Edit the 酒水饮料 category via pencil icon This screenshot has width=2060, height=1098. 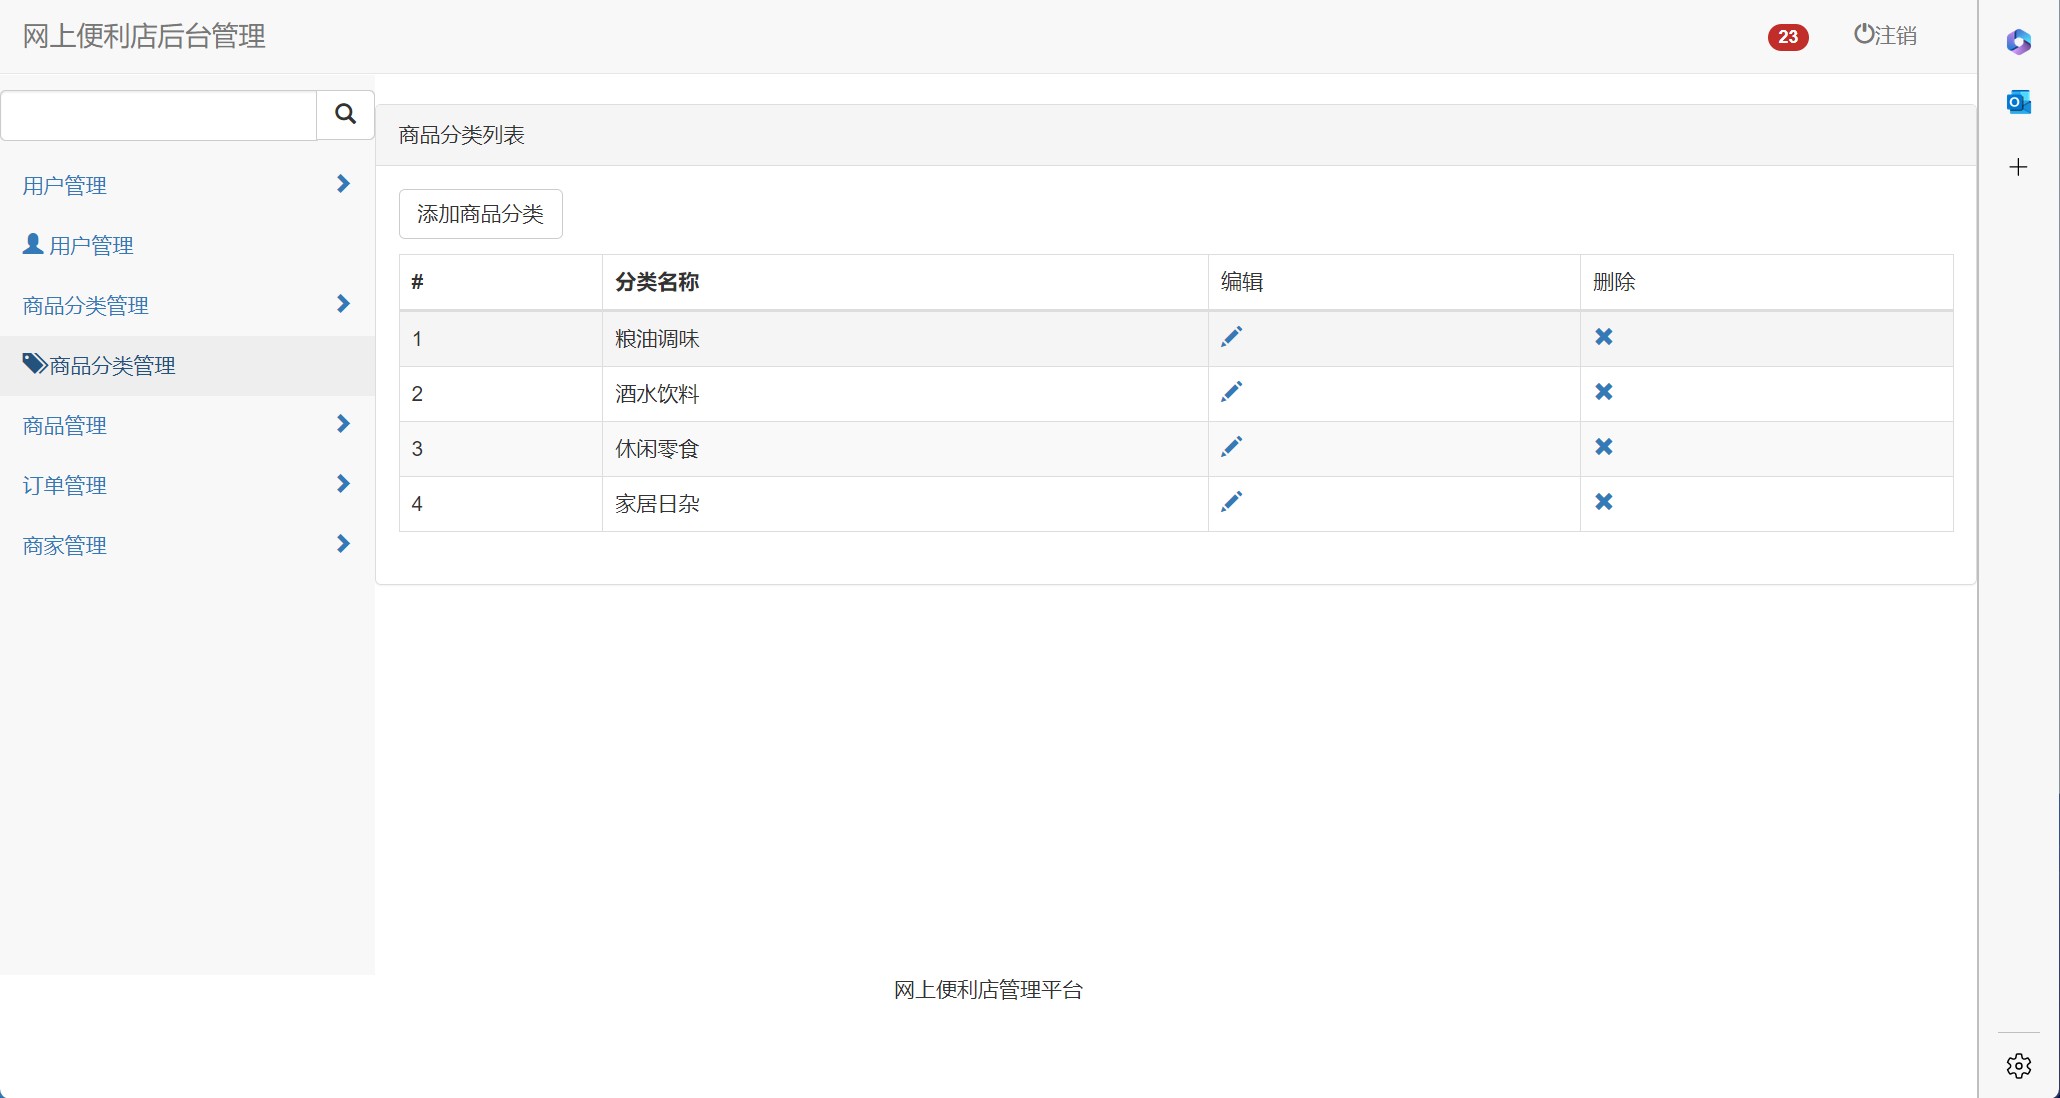[1231, 392]
